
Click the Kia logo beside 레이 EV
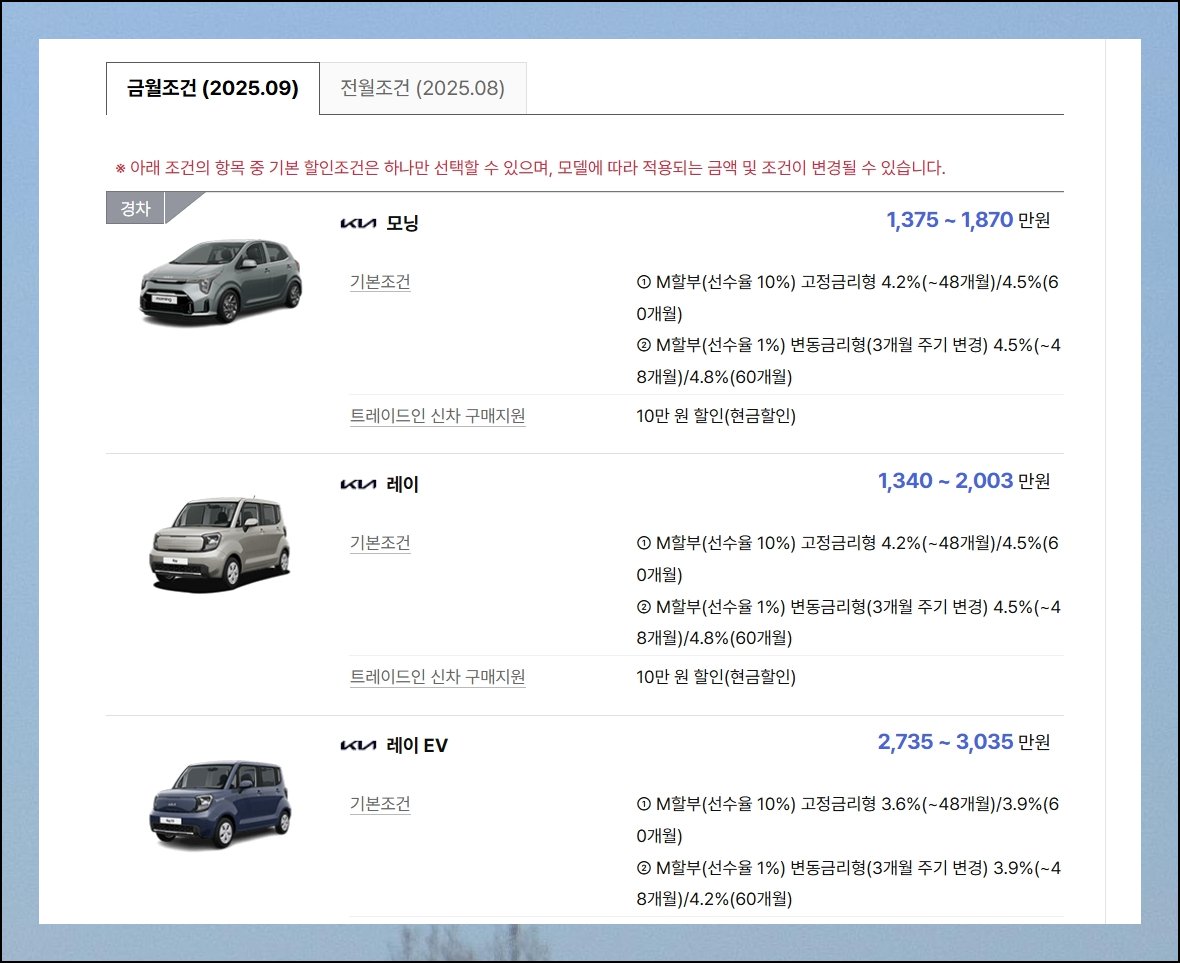click(x=358, y=745)
